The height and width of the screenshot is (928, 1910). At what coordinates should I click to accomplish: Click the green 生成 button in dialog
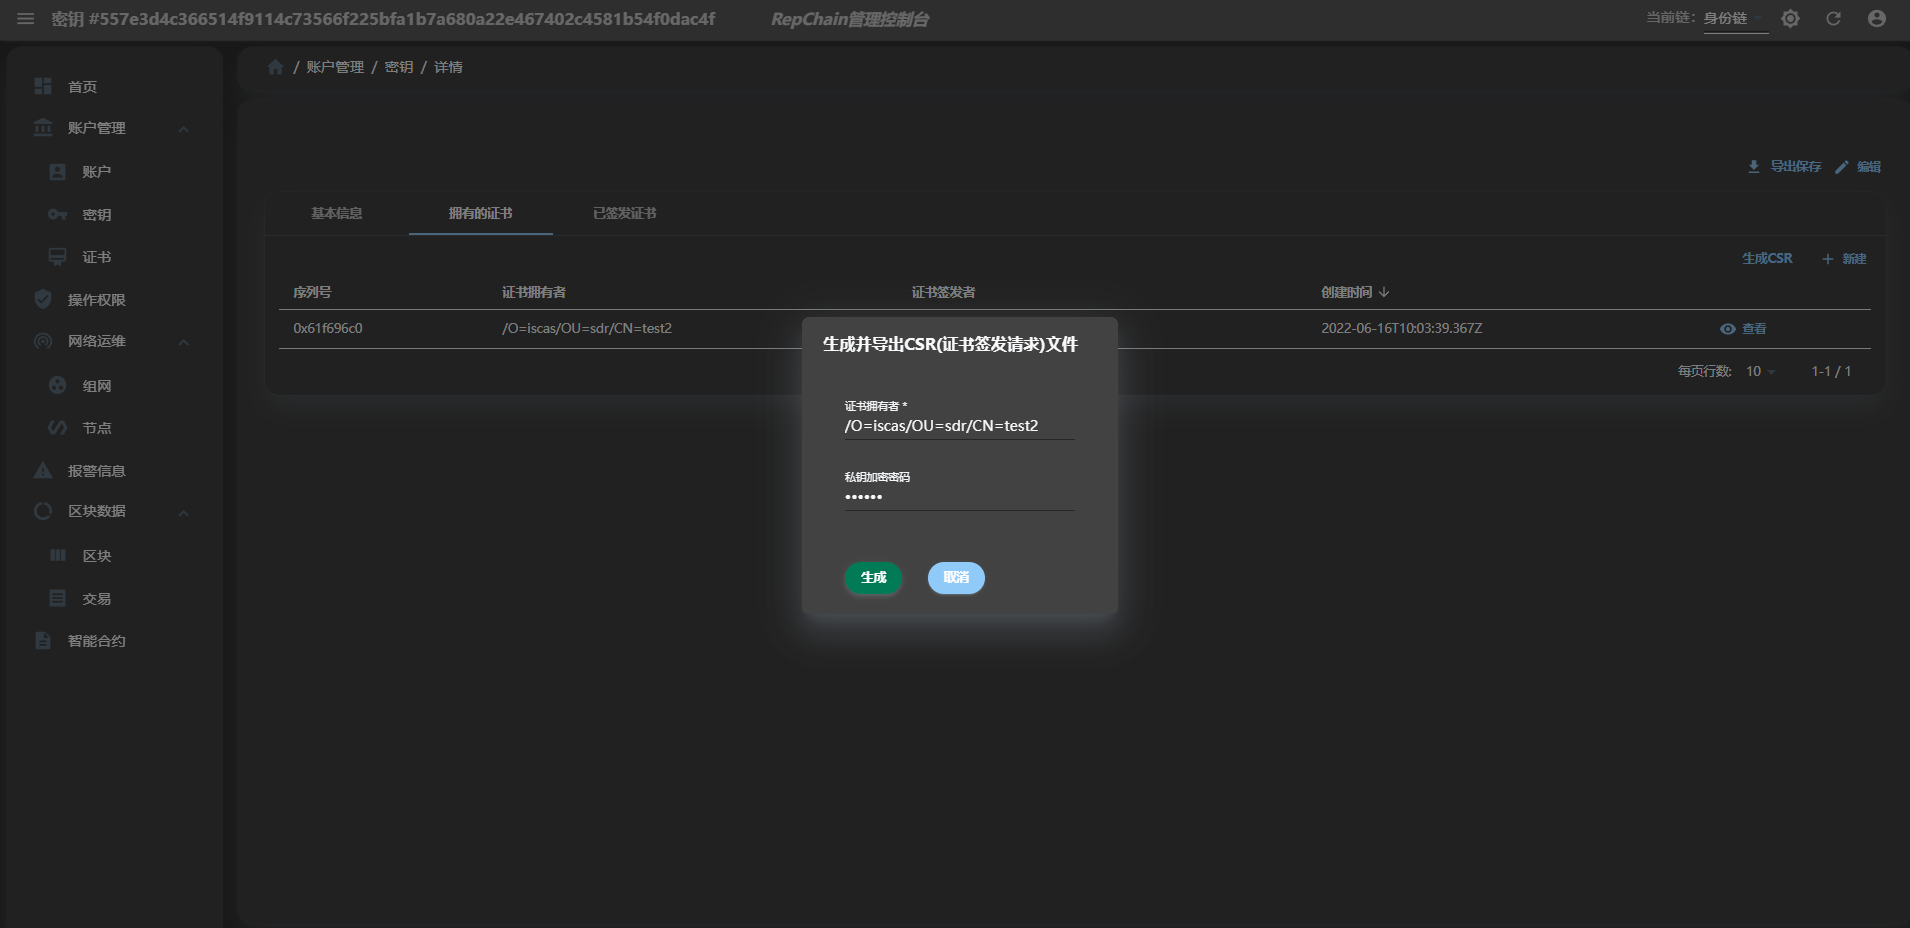(x=873, y=578)
